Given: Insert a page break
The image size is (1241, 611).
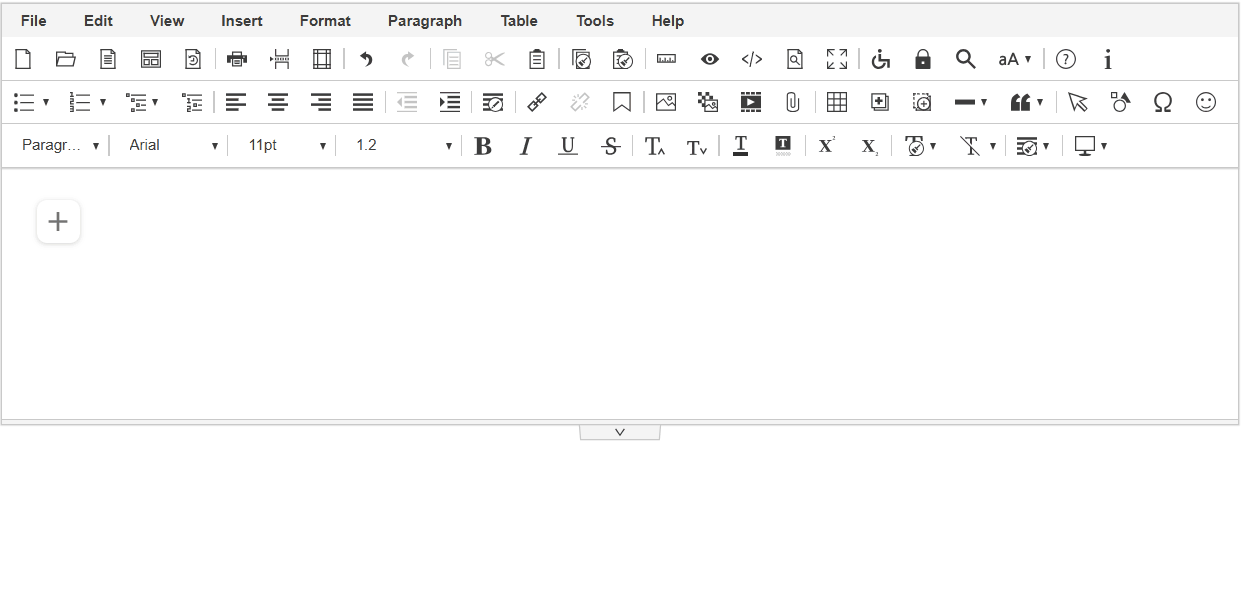Looking at the screenshot, I should pos(280,59).
